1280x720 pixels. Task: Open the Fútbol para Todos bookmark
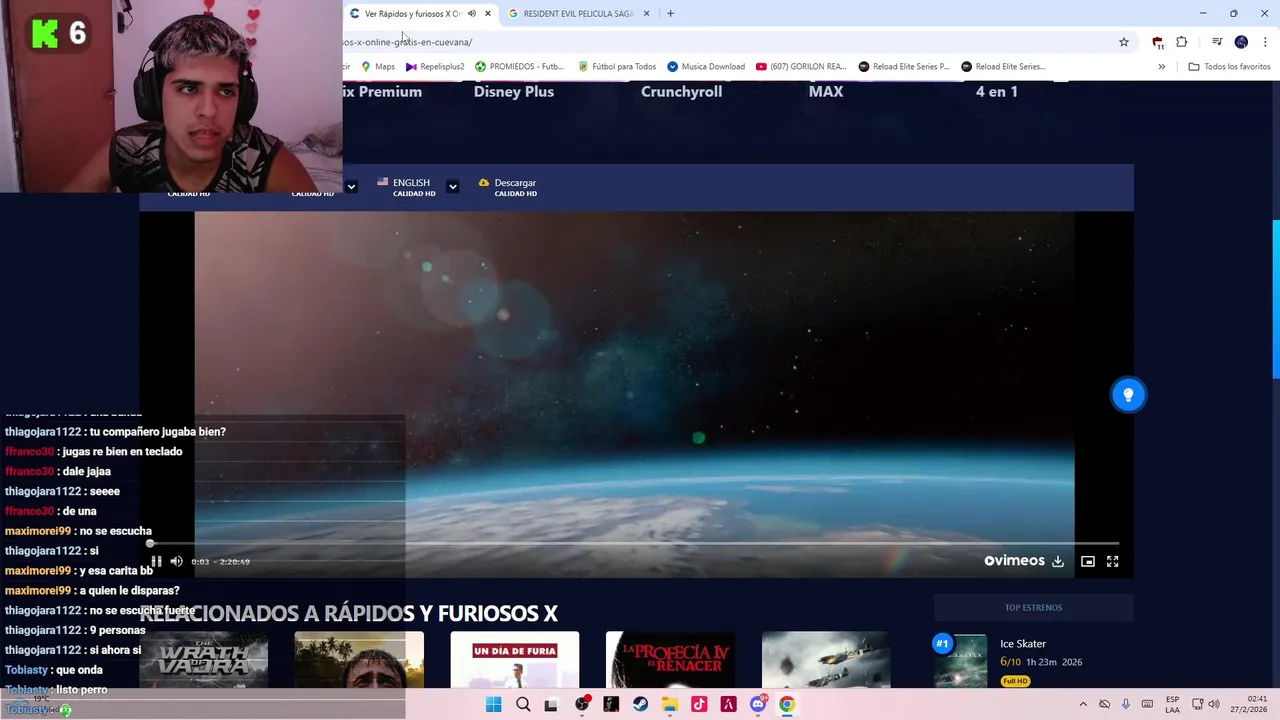coord(617,67)
